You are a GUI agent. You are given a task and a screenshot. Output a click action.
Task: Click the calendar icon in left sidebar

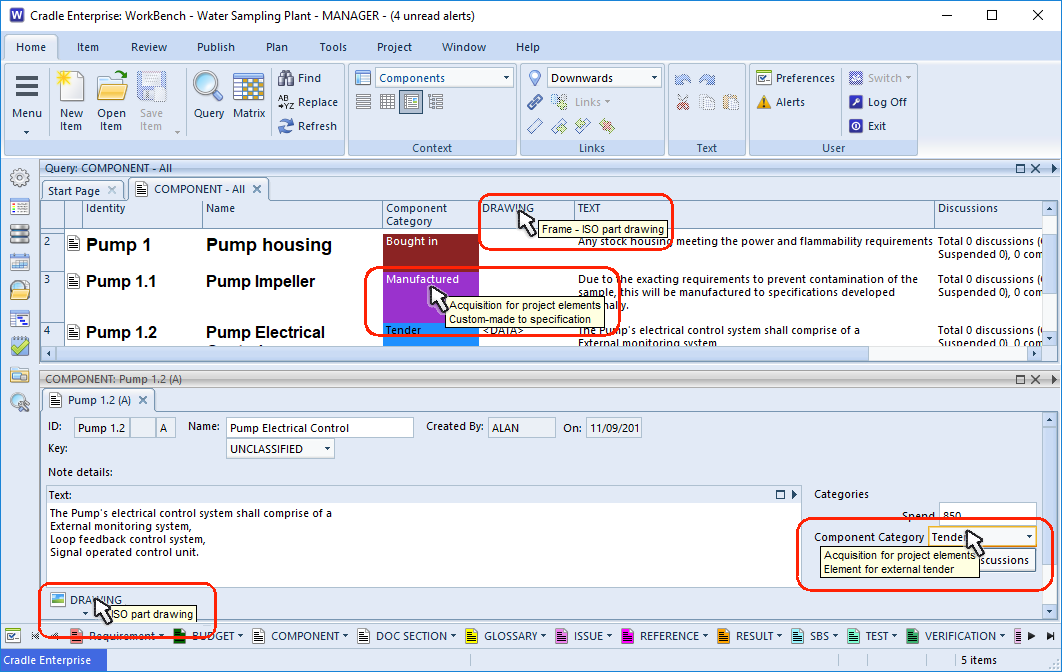pos(20,262)
